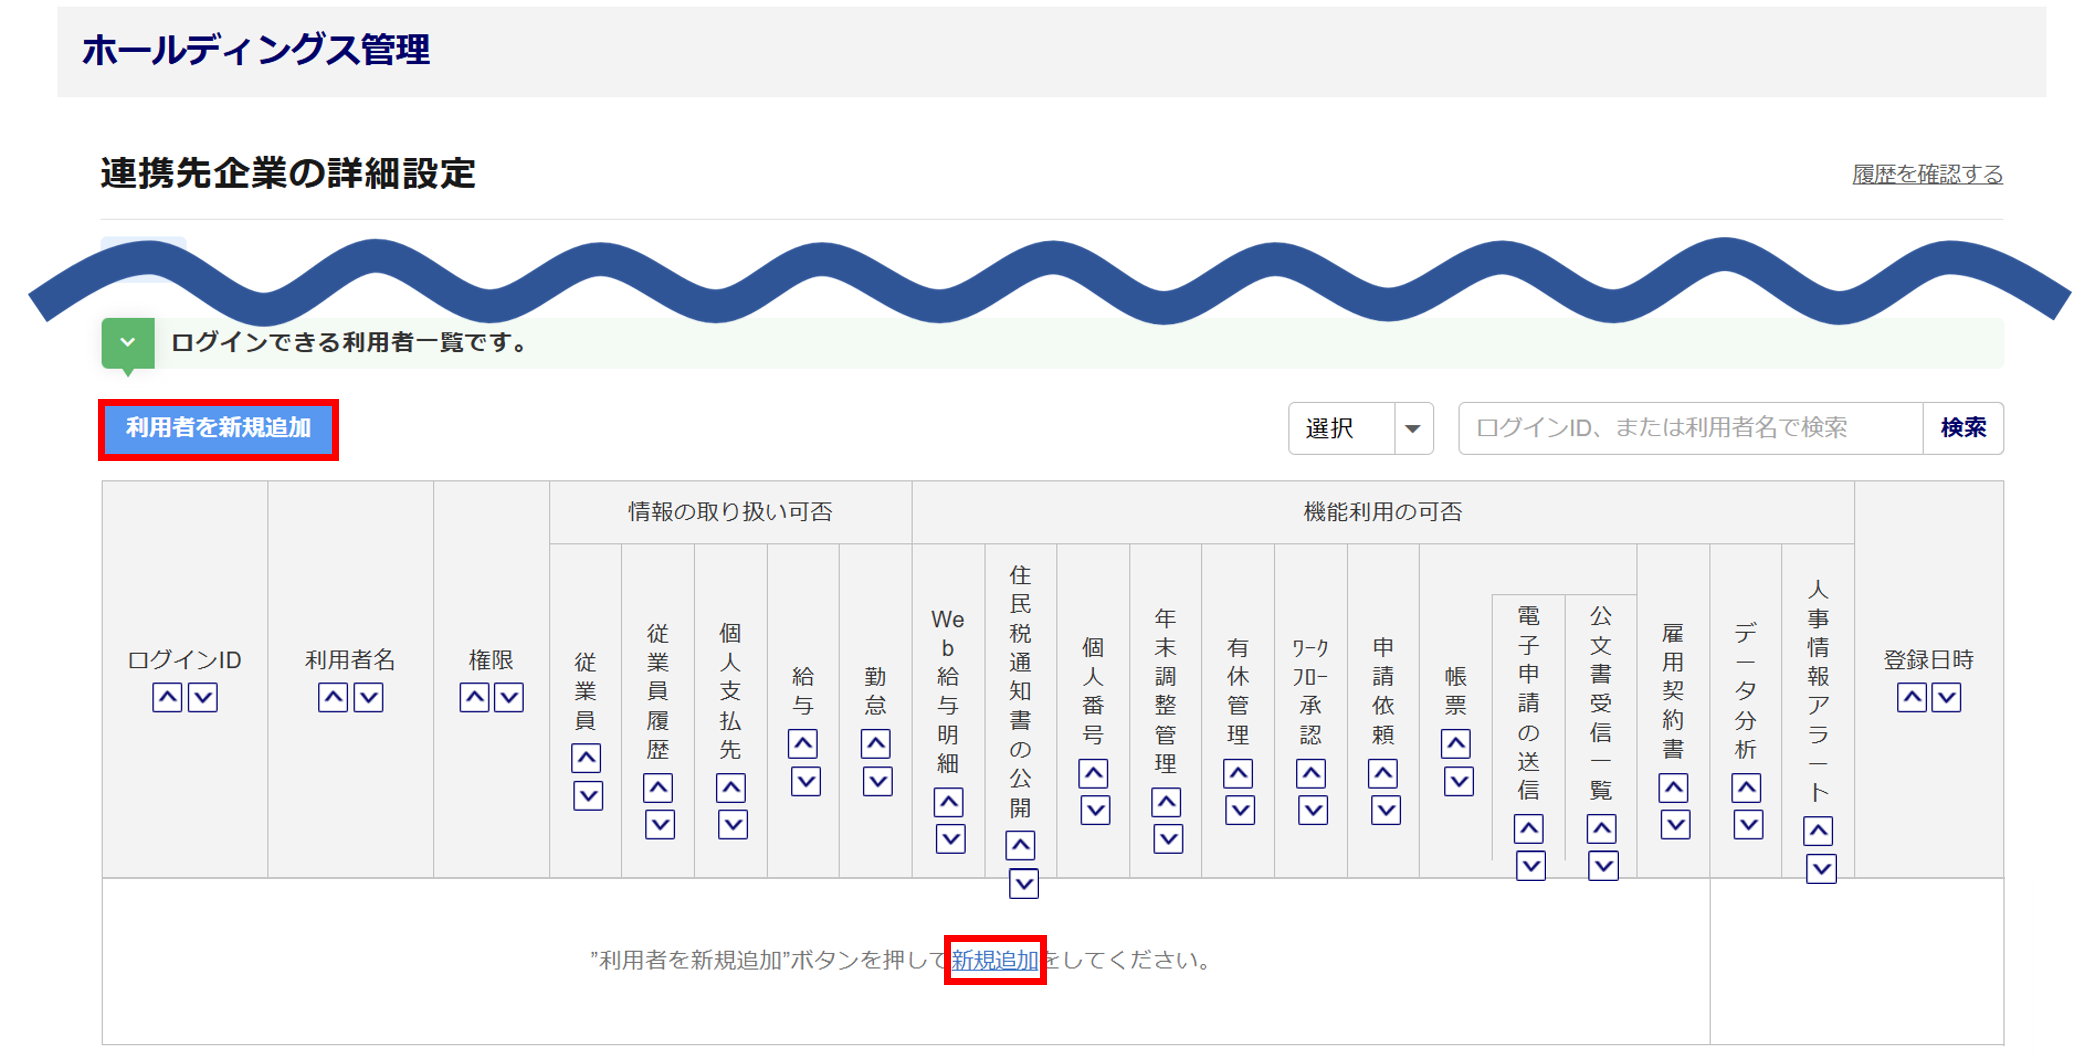Image resolution: width=2085 pixels, height=1056 pixels.
Task: Sort 従業員 column ascending
Action: (586, 758)
